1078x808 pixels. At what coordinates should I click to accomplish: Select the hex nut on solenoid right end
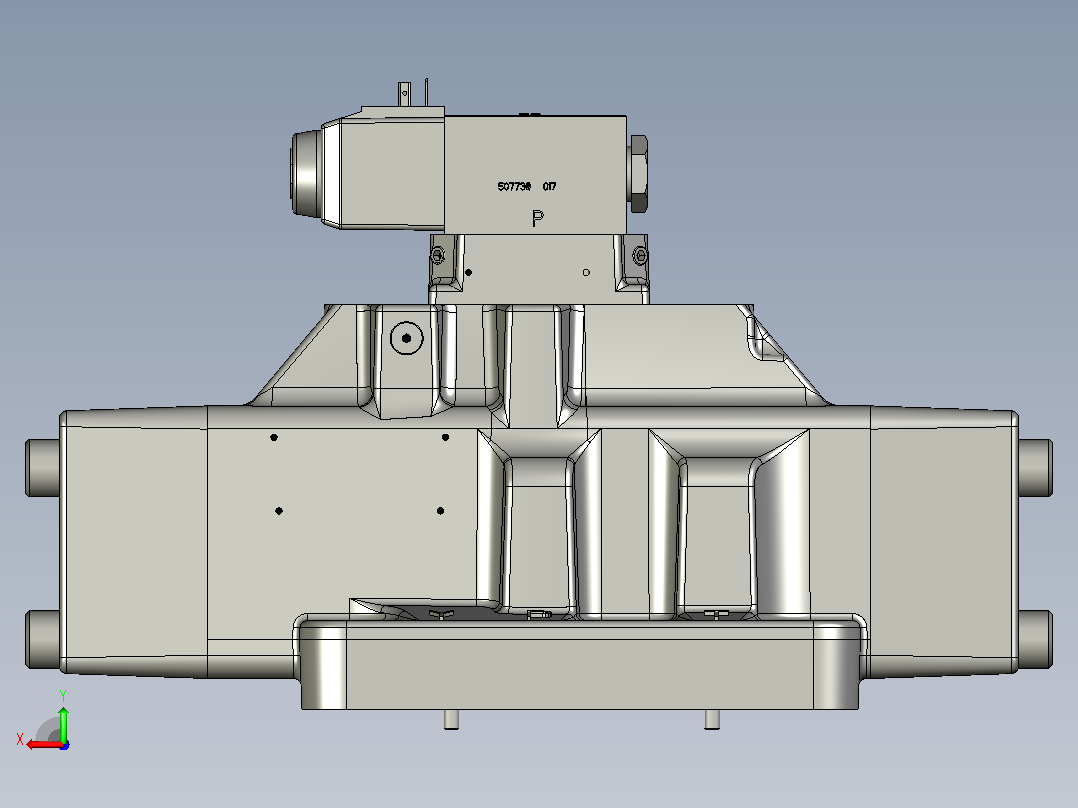click(x=638, y=173)
